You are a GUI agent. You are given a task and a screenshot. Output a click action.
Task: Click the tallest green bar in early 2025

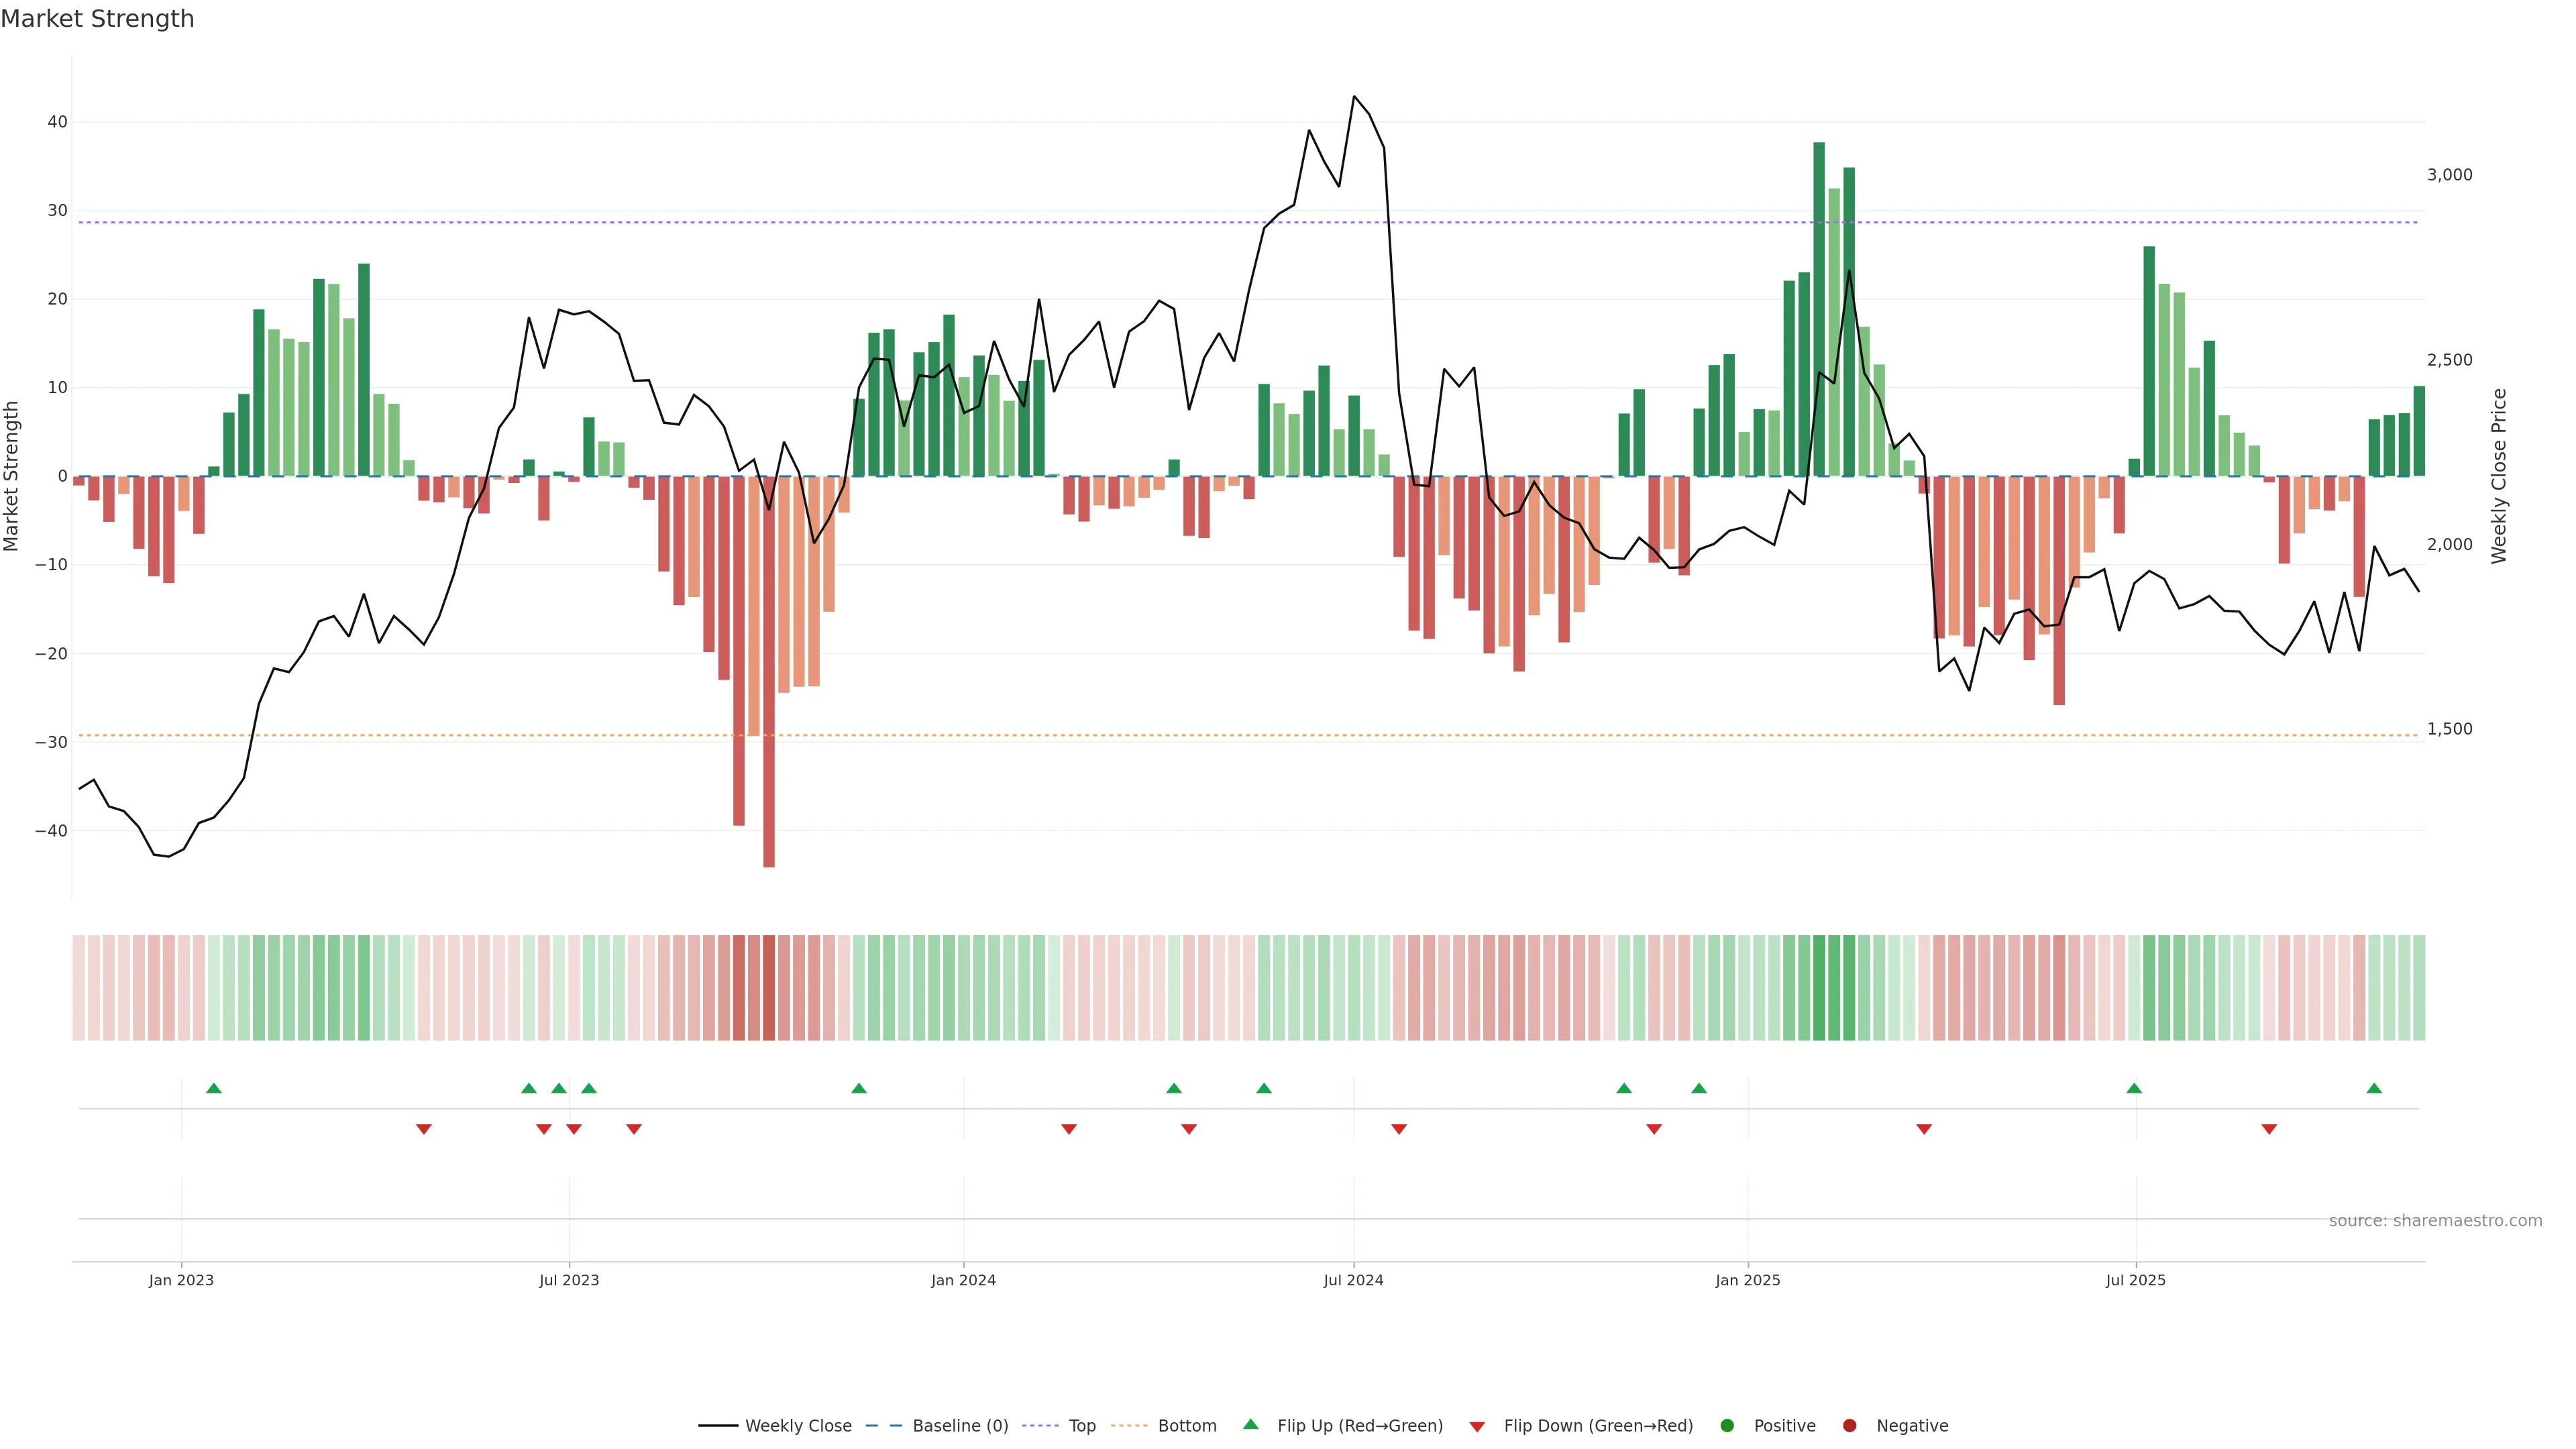click(1819, 300)
